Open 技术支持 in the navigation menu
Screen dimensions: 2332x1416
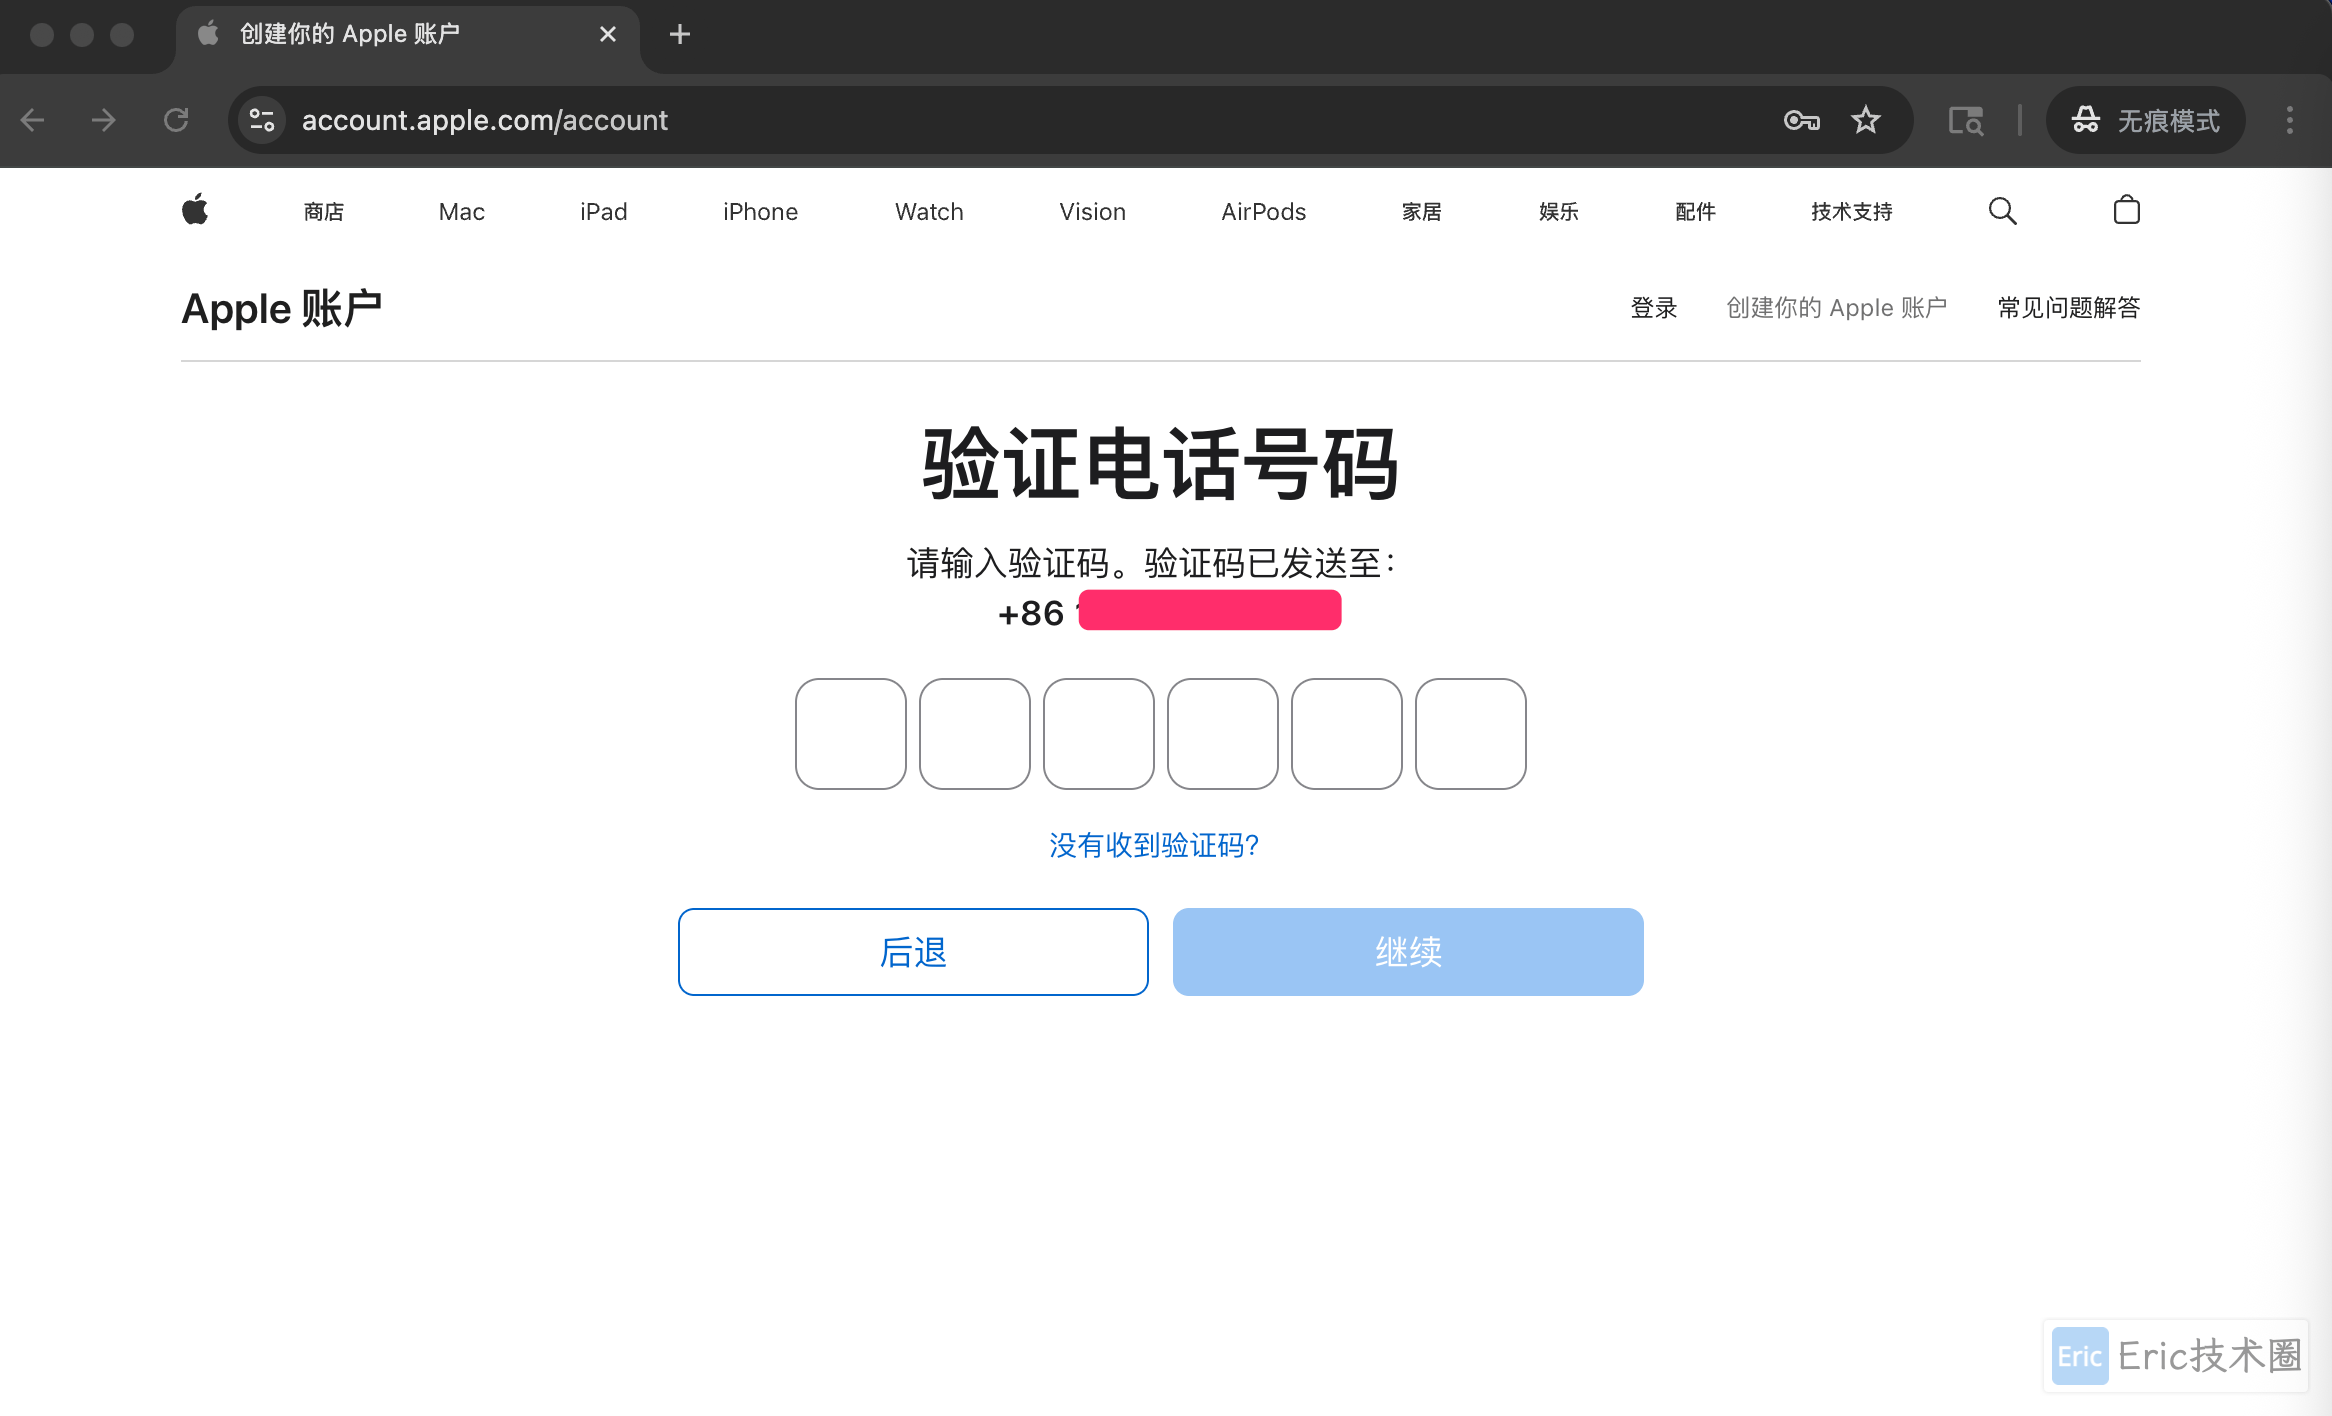click(x=1852, y=212)
